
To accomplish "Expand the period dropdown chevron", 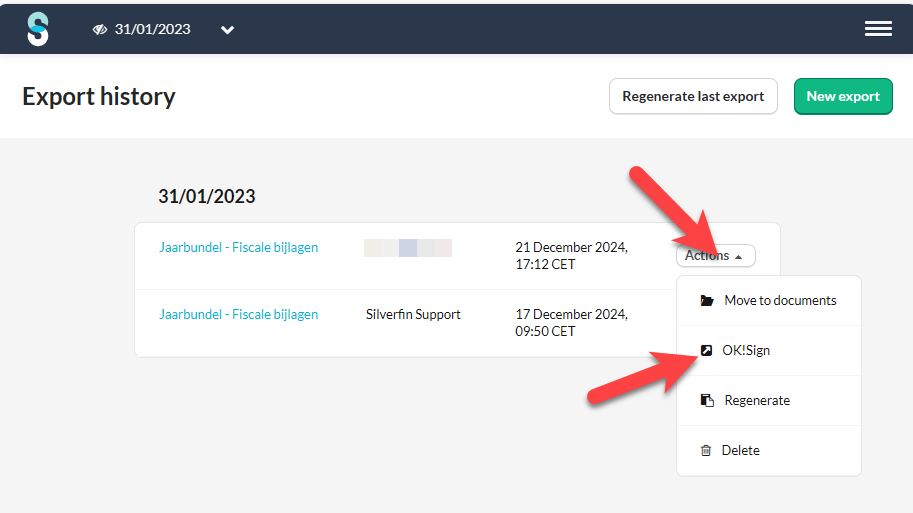I will point(227,30).
